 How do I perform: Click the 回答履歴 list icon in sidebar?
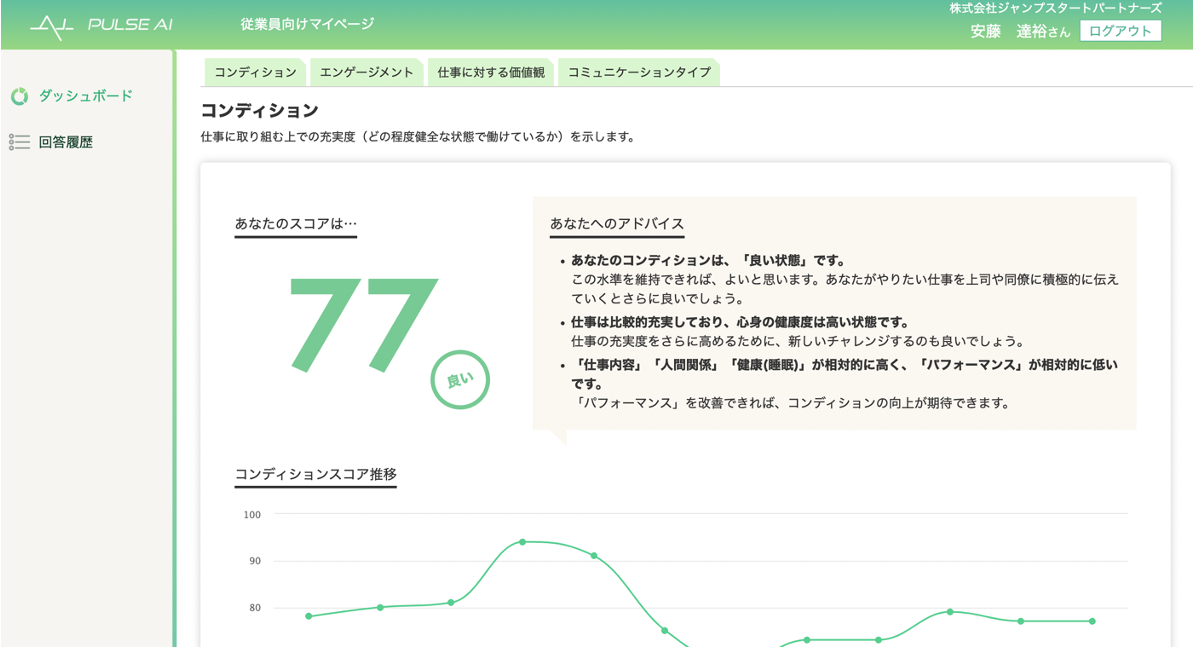tap(19, 142)
